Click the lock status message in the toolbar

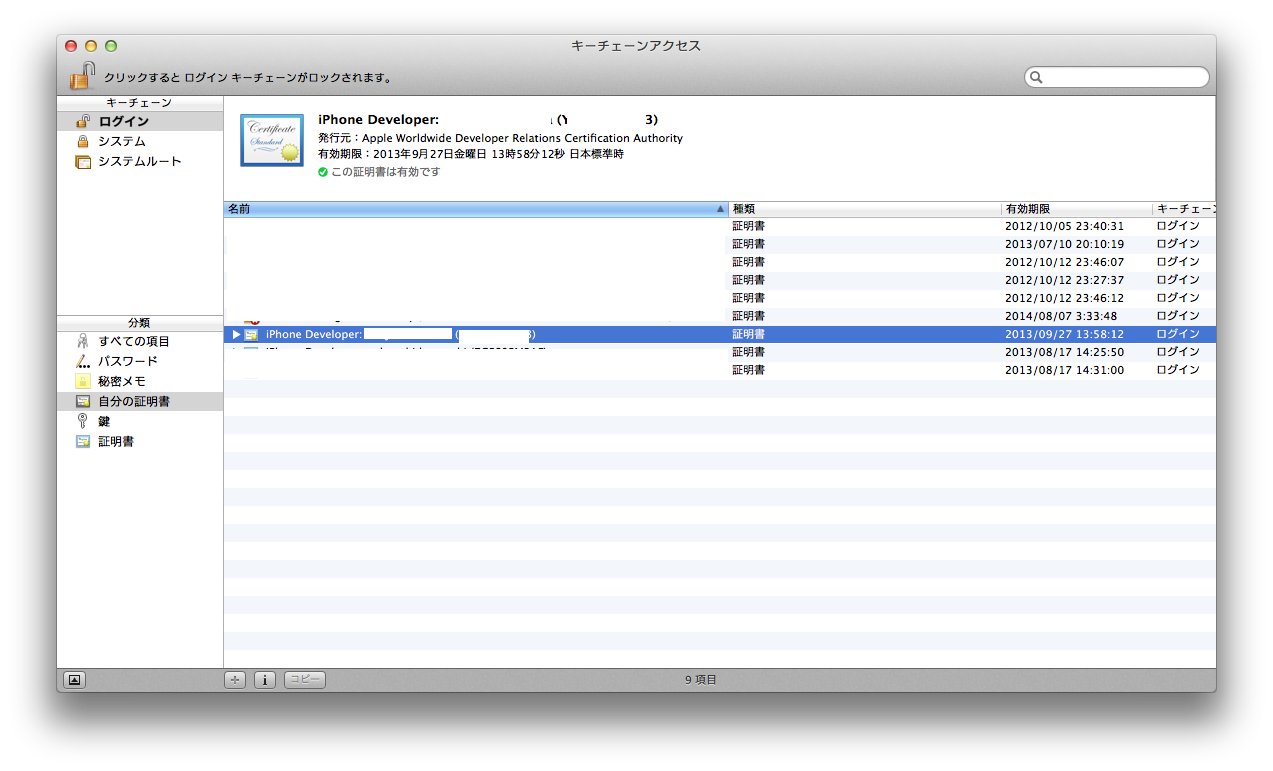[x=248, y=77]
